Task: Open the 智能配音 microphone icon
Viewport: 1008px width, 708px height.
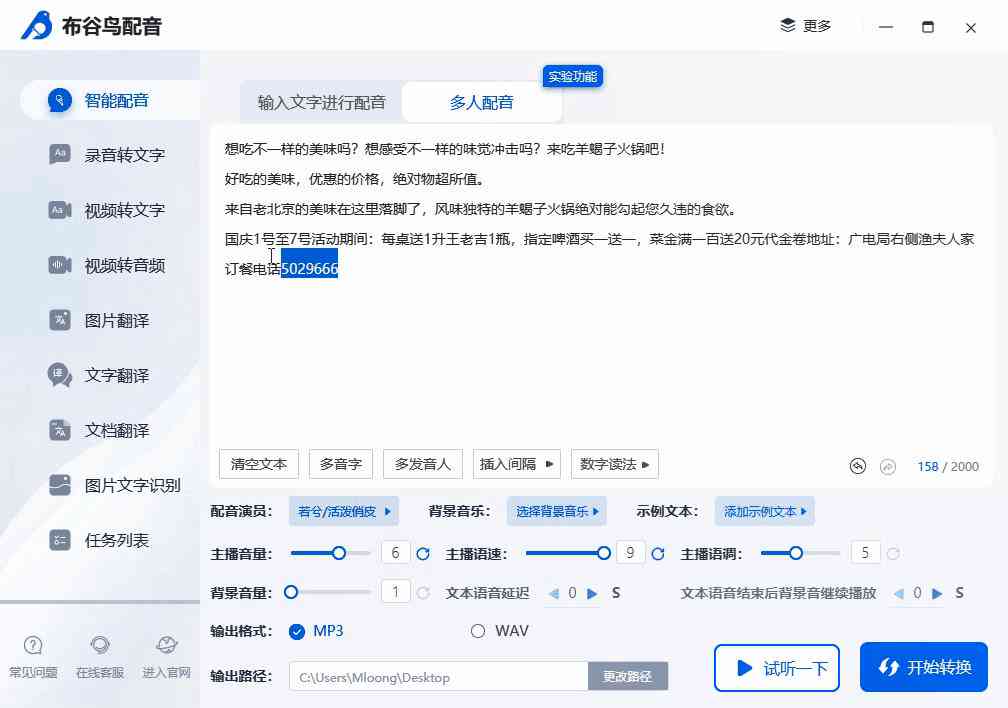Action: (x=60, y=100)
